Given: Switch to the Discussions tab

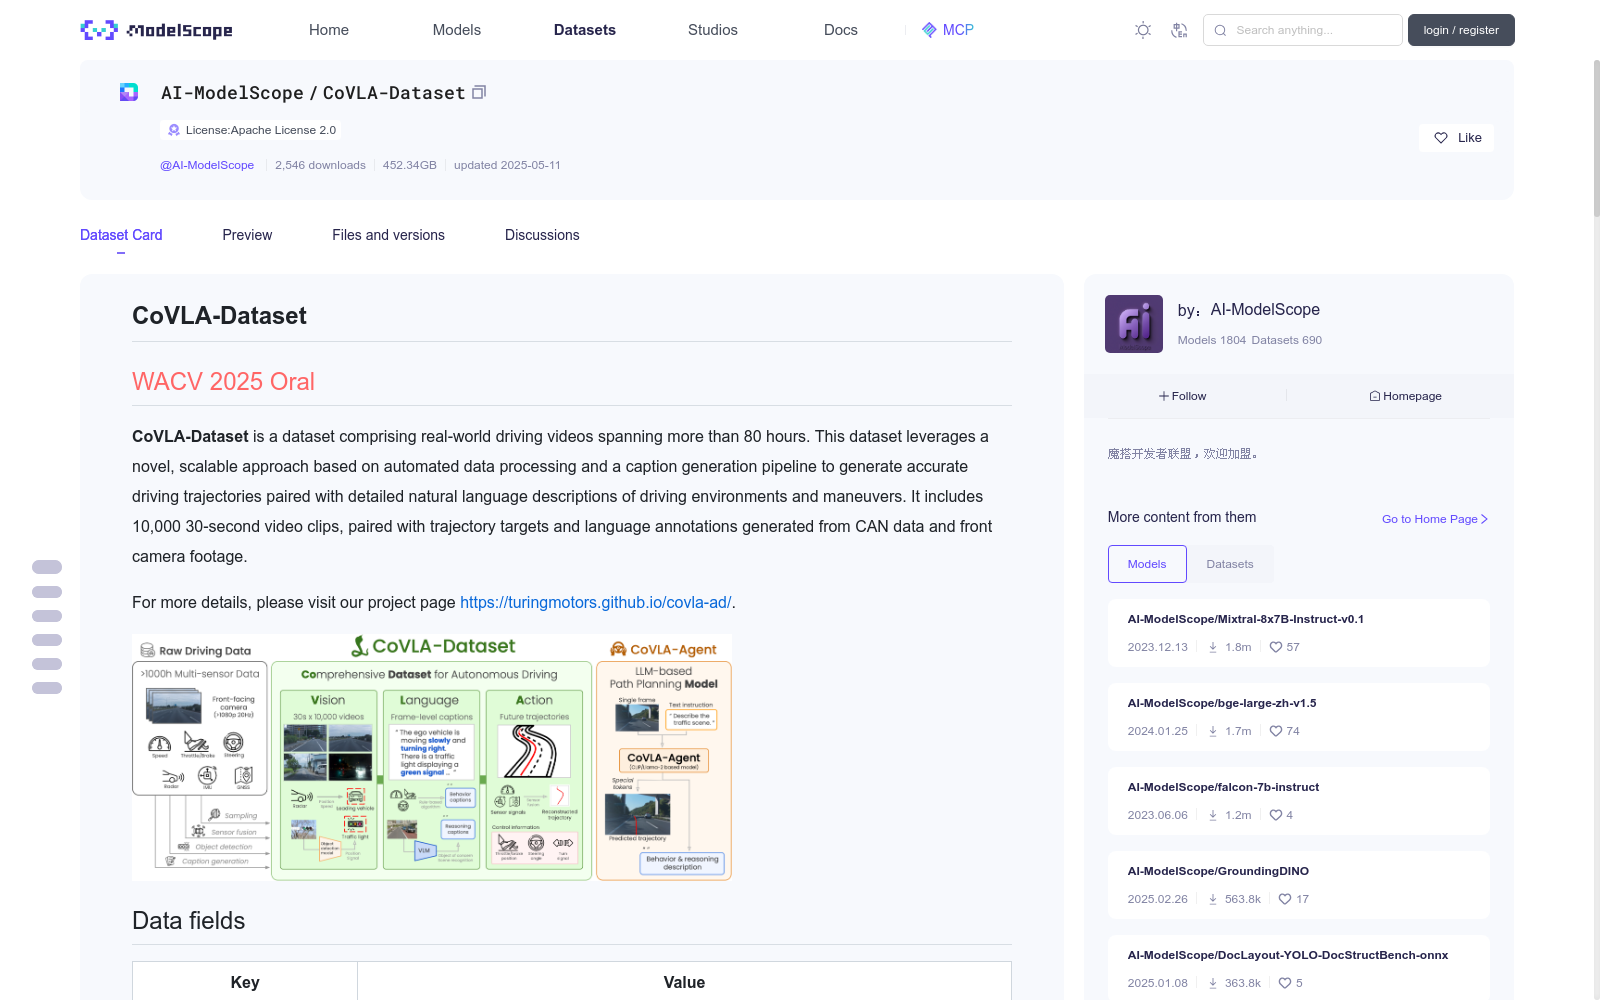Looking at the screenshot, I should (542, 235).
